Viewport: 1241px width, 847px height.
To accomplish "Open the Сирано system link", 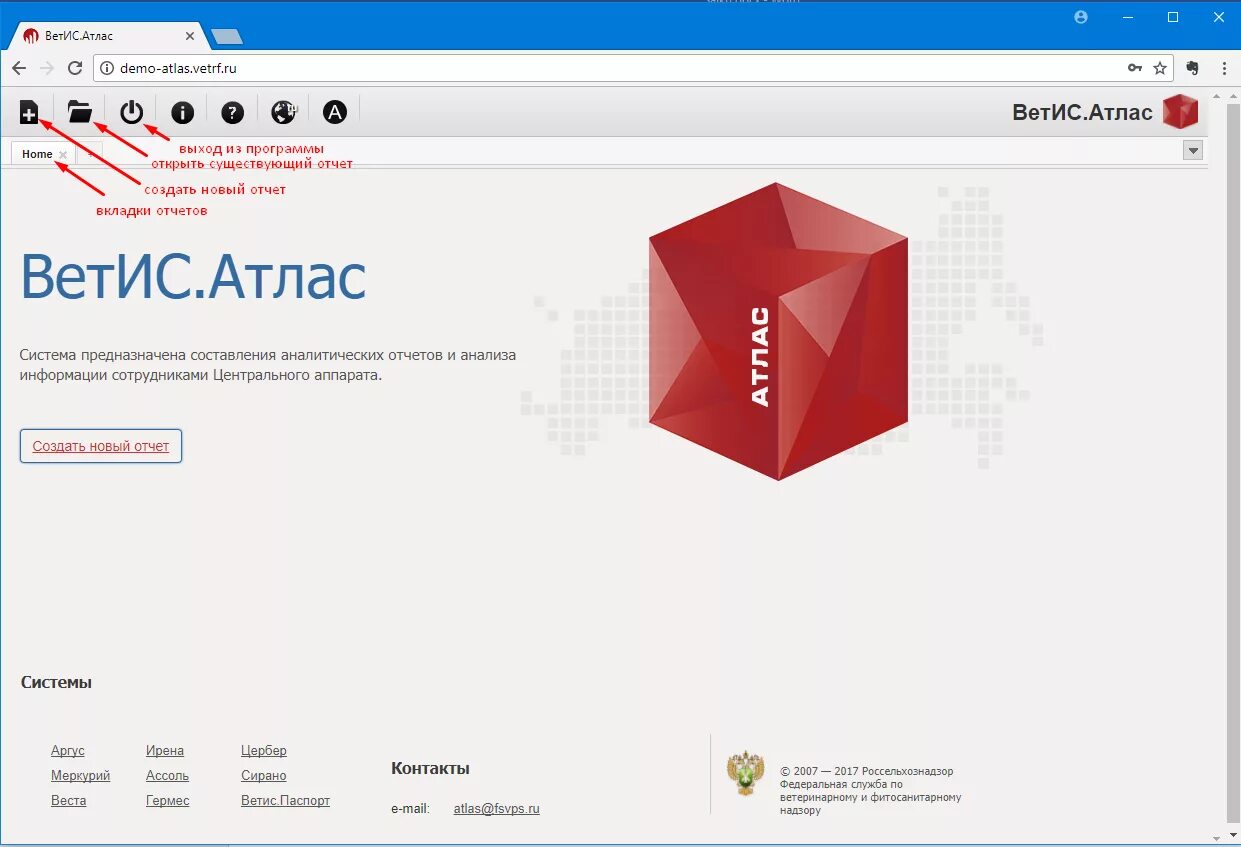I will click(x=264, y=775).
